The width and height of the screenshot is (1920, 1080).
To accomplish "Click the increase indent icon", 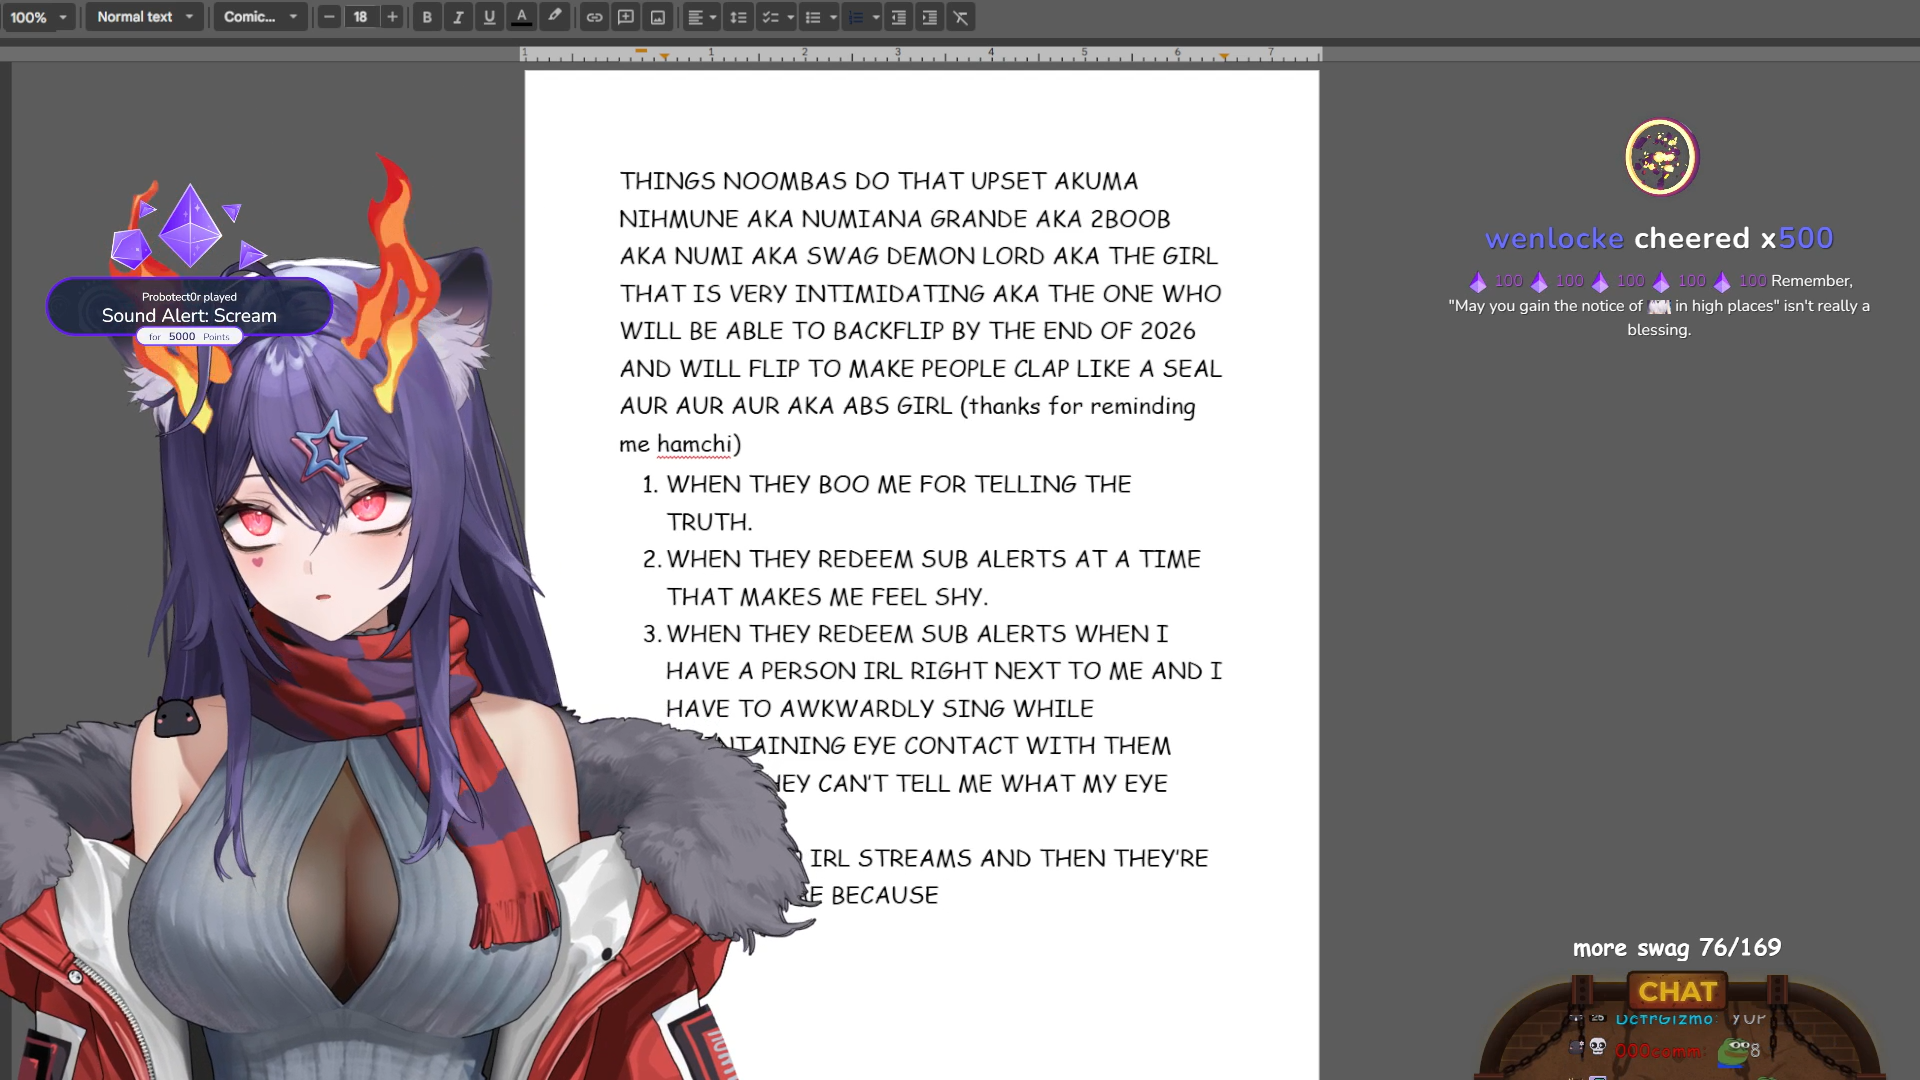I will click(929, 17).
